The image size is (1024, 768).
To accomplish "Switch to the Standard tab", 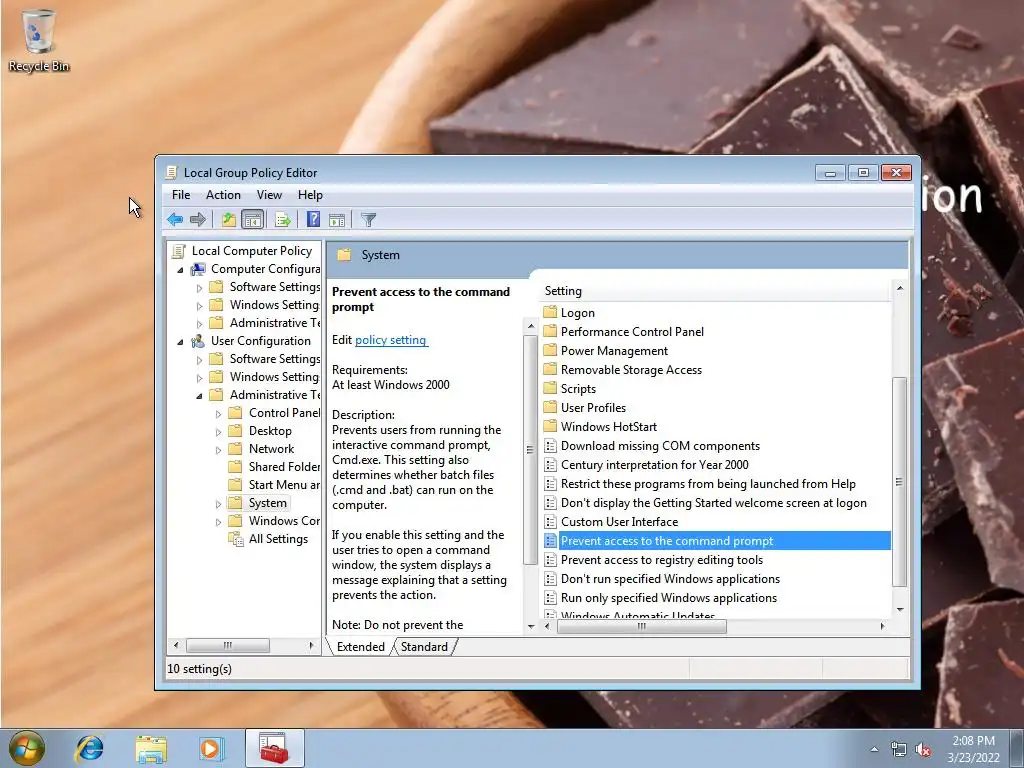I will [x=424, y=647].
